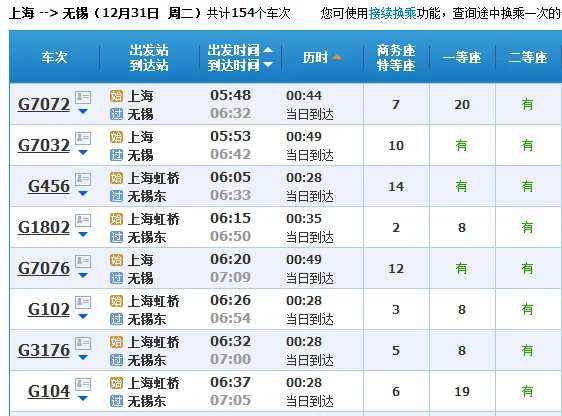This screenshot has width=562, height=416.
Task: Click origin-station badge in G7072 row
Action: coord(116,96)
